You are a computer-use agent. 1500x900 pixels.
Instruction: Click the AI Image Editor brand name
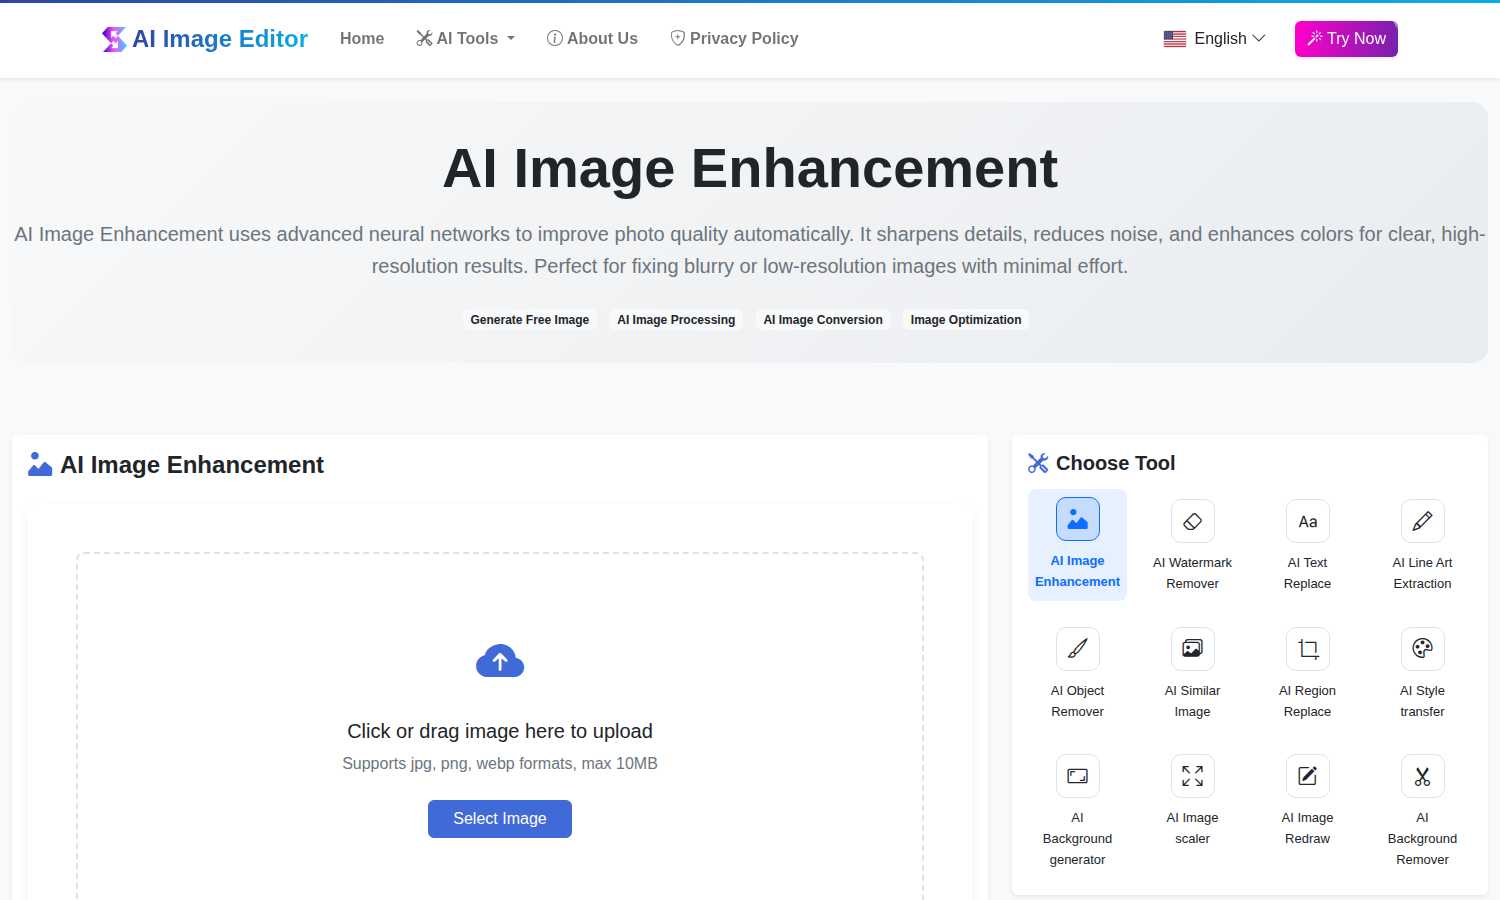(x=220, y=39)
